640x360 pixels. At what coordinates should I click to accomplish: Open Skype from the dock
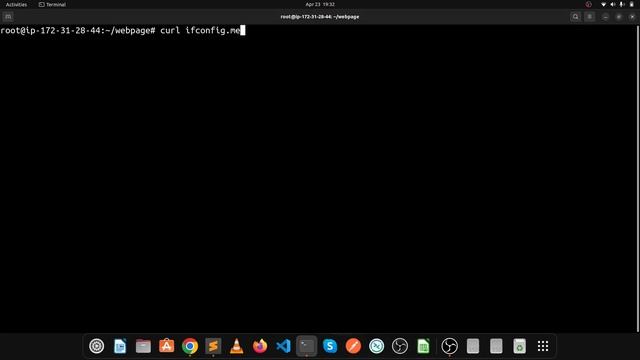tap(330, 346)
